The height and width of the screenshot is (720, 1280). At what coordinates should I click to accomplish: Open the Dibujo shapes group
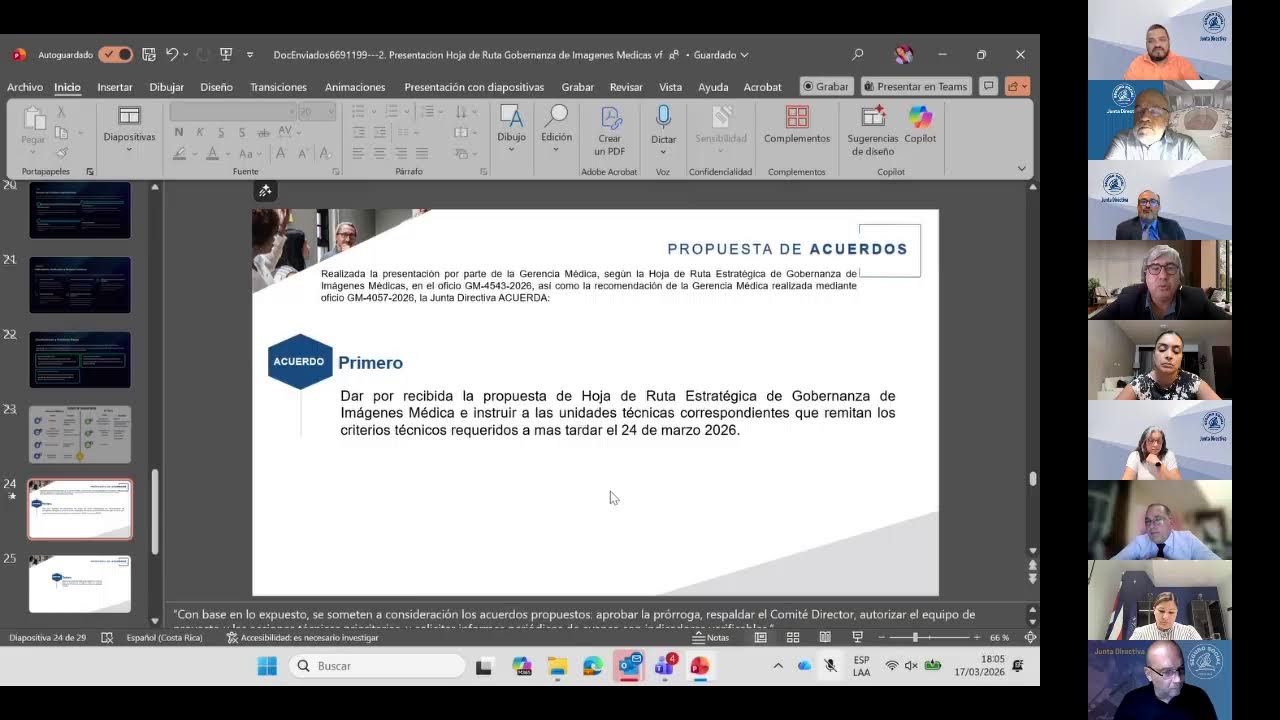pos(511,128)
